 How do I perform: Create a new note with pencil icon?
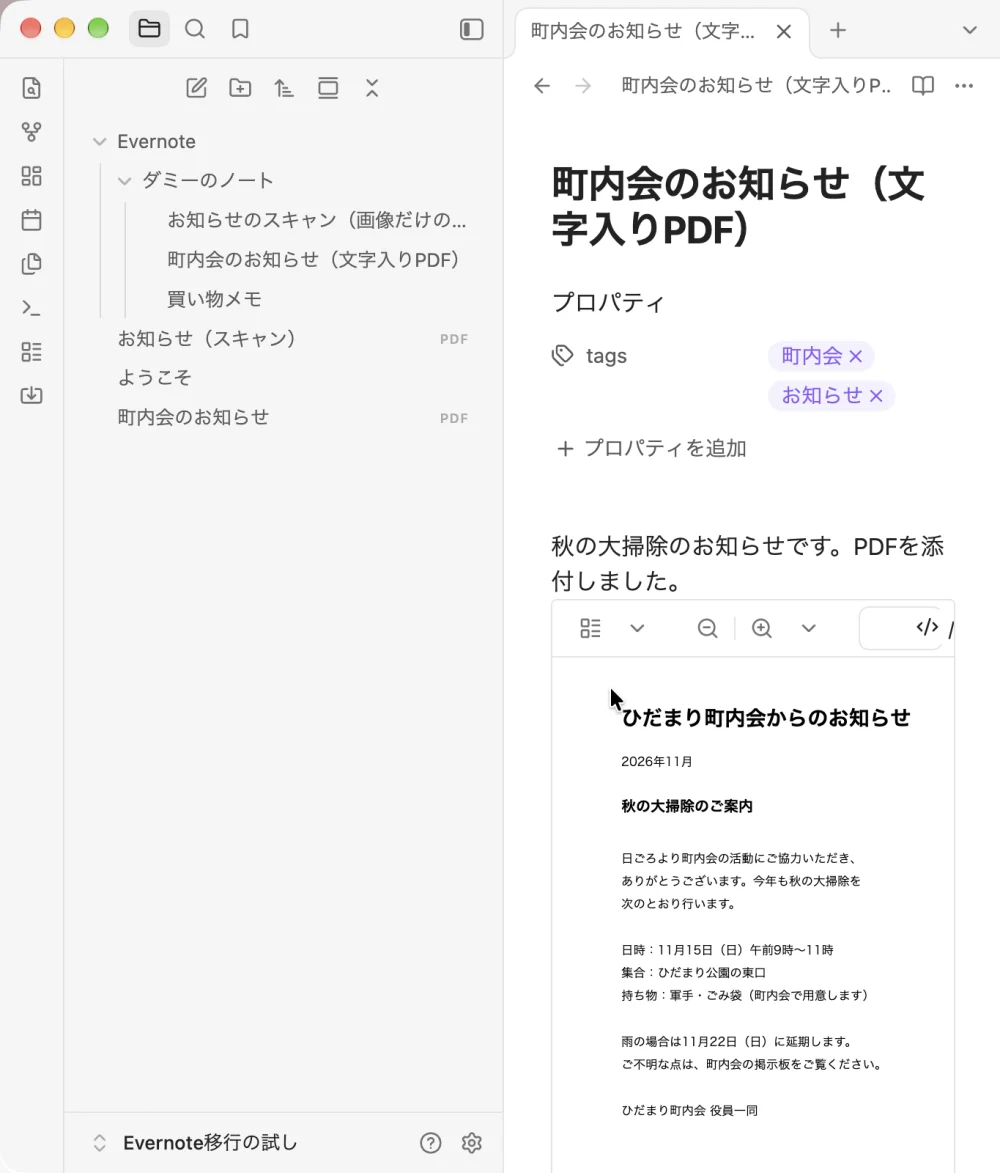[x=196, y=88]
